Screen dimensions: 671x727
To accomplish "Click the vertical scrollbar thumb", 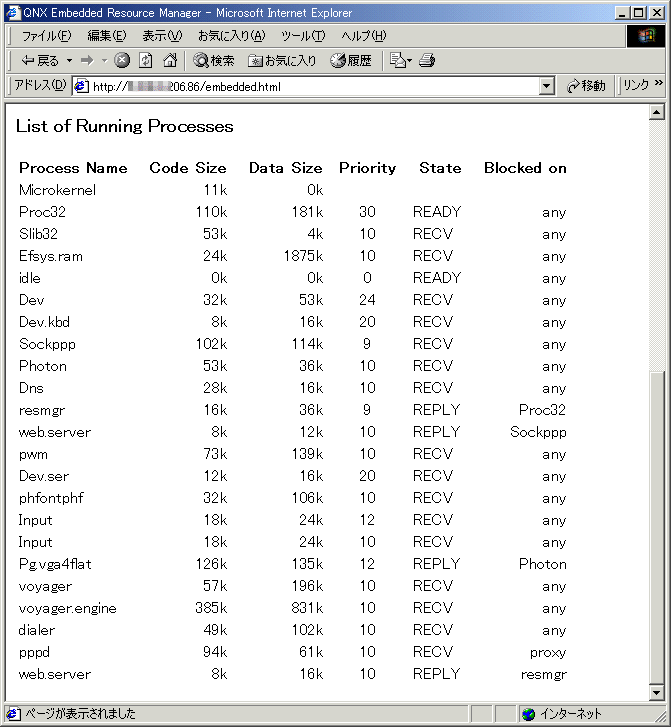I will point(657,528).
